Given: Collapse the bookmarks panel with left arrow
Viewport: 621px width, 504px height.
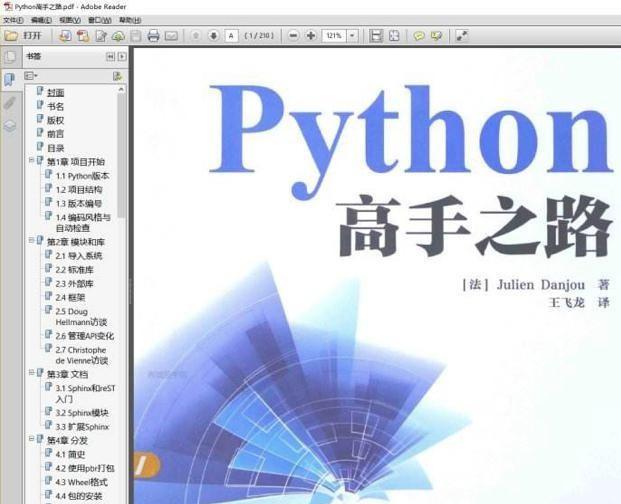Looking at the screenshot, I should click(x=110, y=57).
